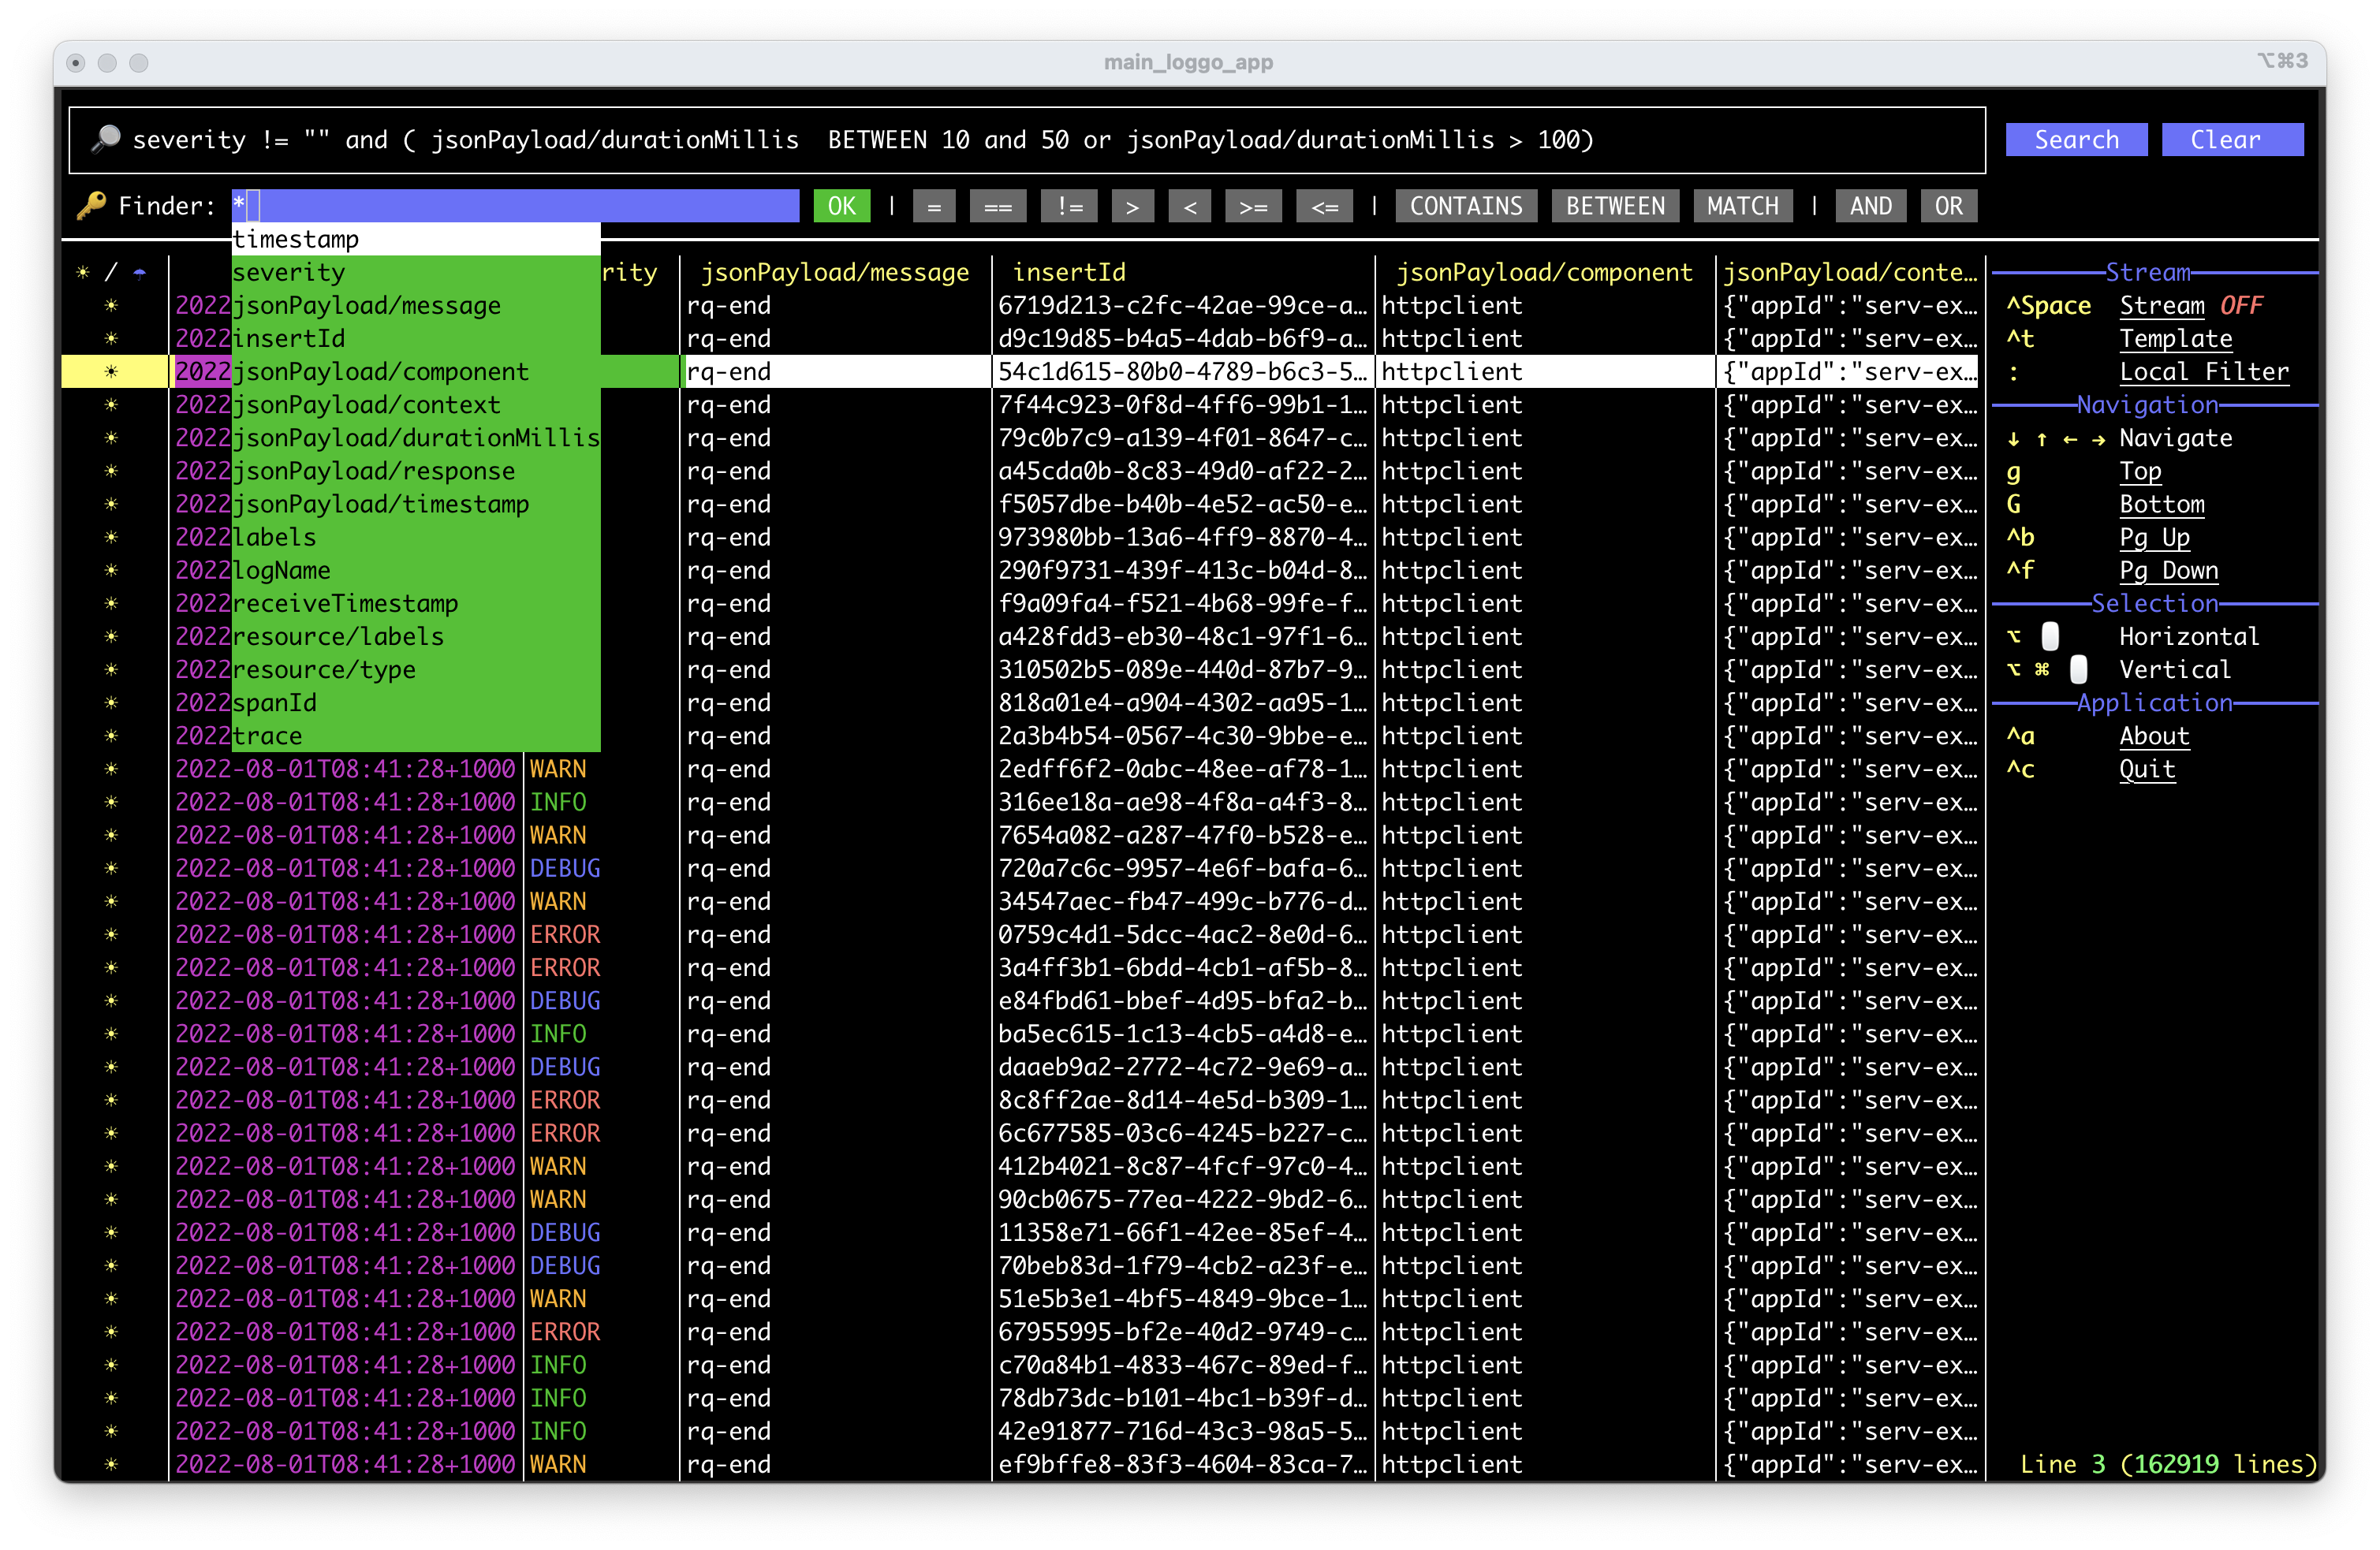
Task: Pick resource/type from the autocomplete list
Action: (324, 669)
